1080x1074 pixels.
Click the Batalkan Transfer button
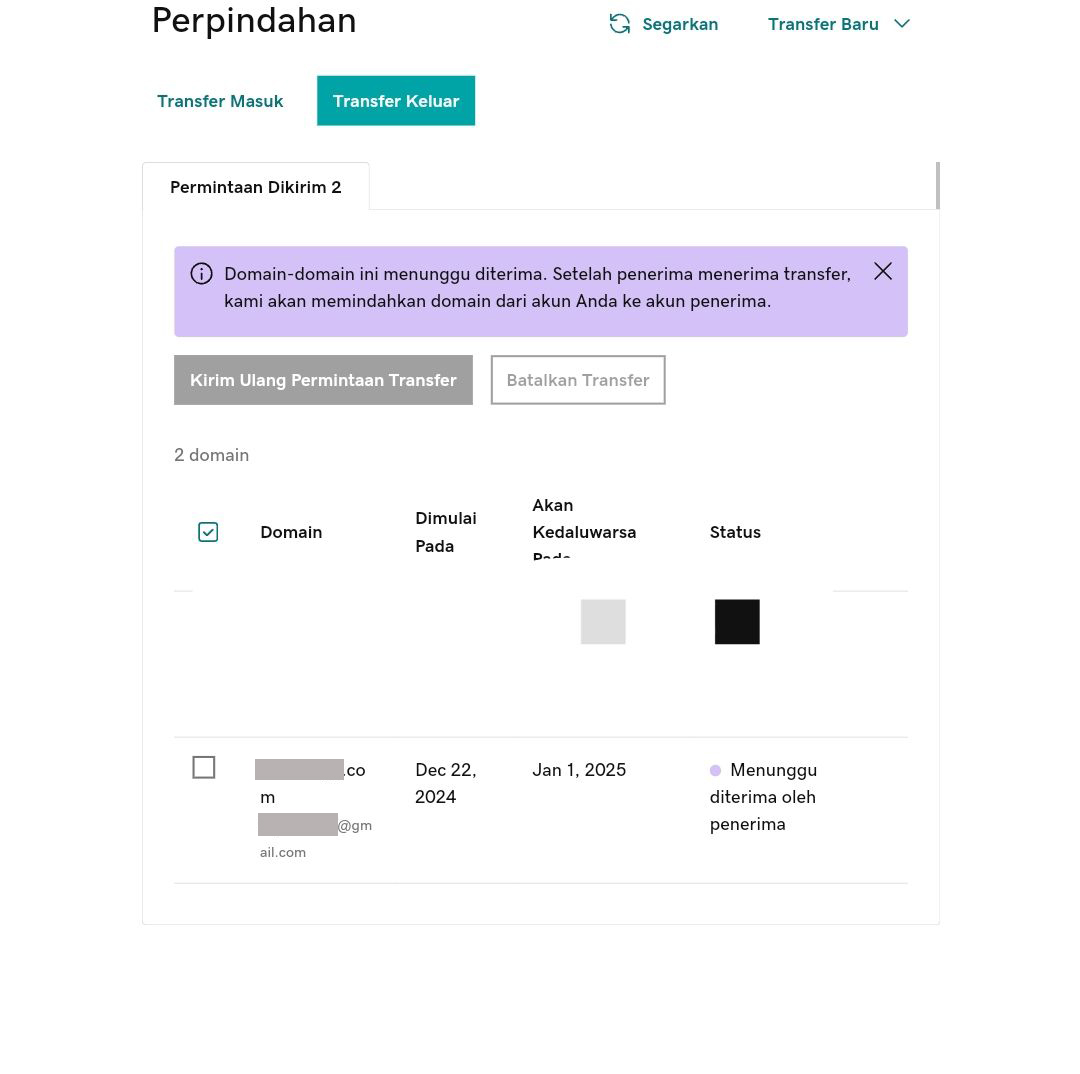578,380
